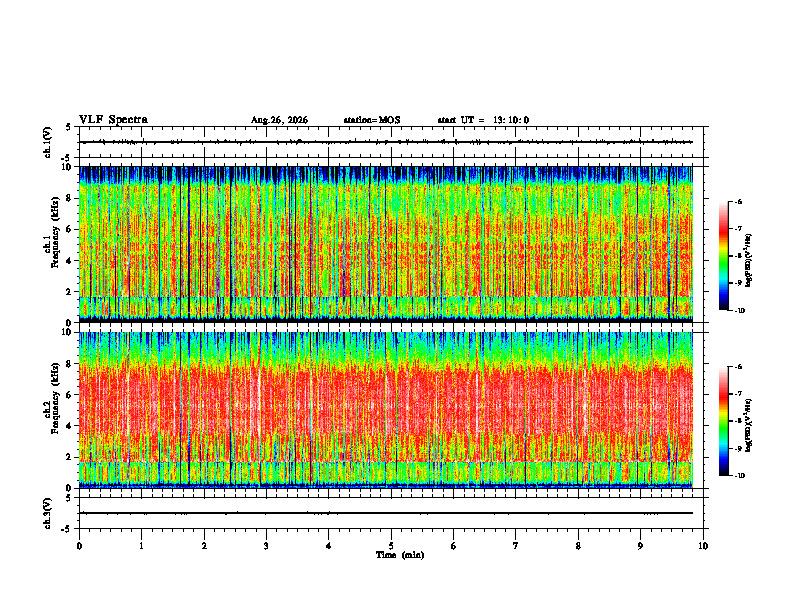This screenshot has width=792, height=612.
Task: Click the ch.1(V) axis label
Action: 48,142
